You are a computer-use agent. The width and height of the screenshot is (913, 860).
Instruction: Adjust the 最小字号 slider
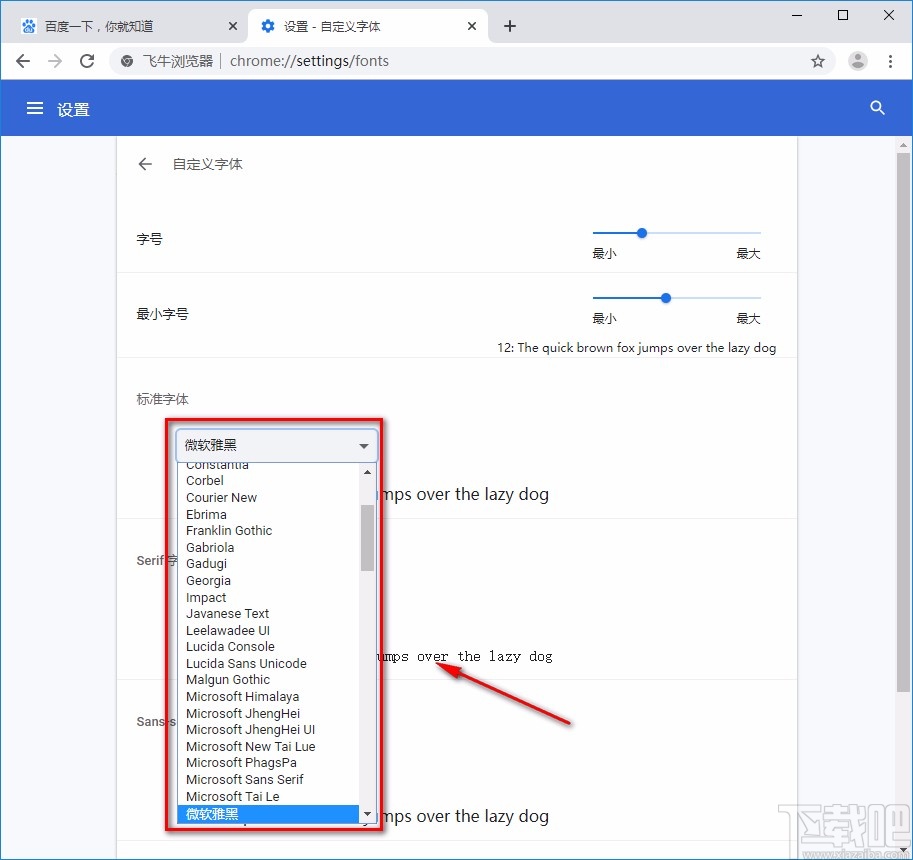coord(665,298)
